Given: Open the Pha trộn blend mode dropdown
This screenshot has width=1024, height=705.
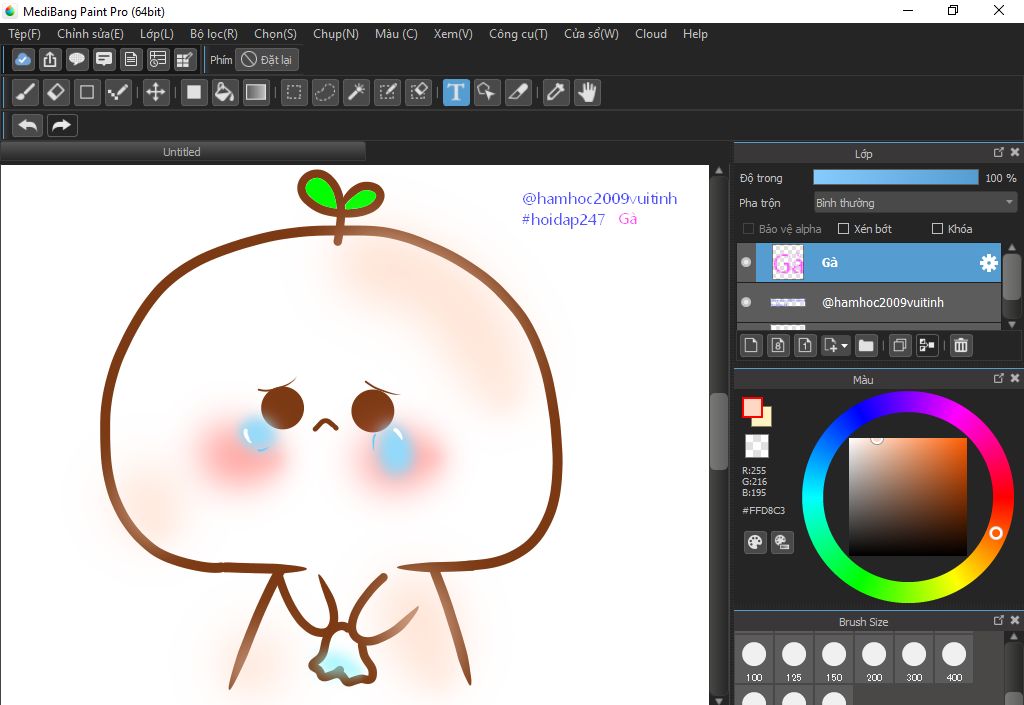Looking at the screenshot, I should (x=916, y=203).
